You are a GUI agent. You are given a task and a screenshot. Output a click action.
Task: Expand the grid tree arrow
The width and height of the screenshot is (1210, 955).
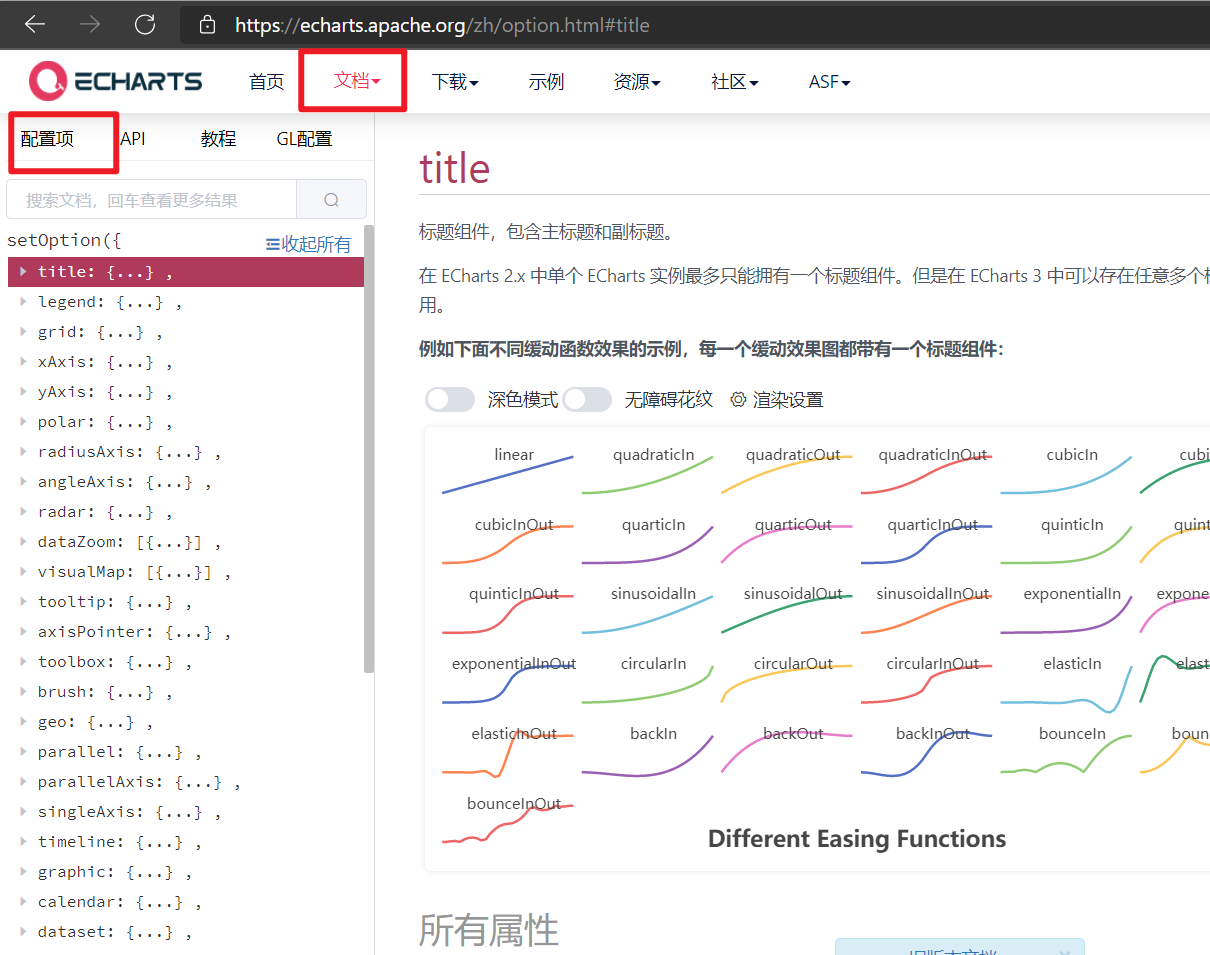pyautogui.click(x=23, y=331)
